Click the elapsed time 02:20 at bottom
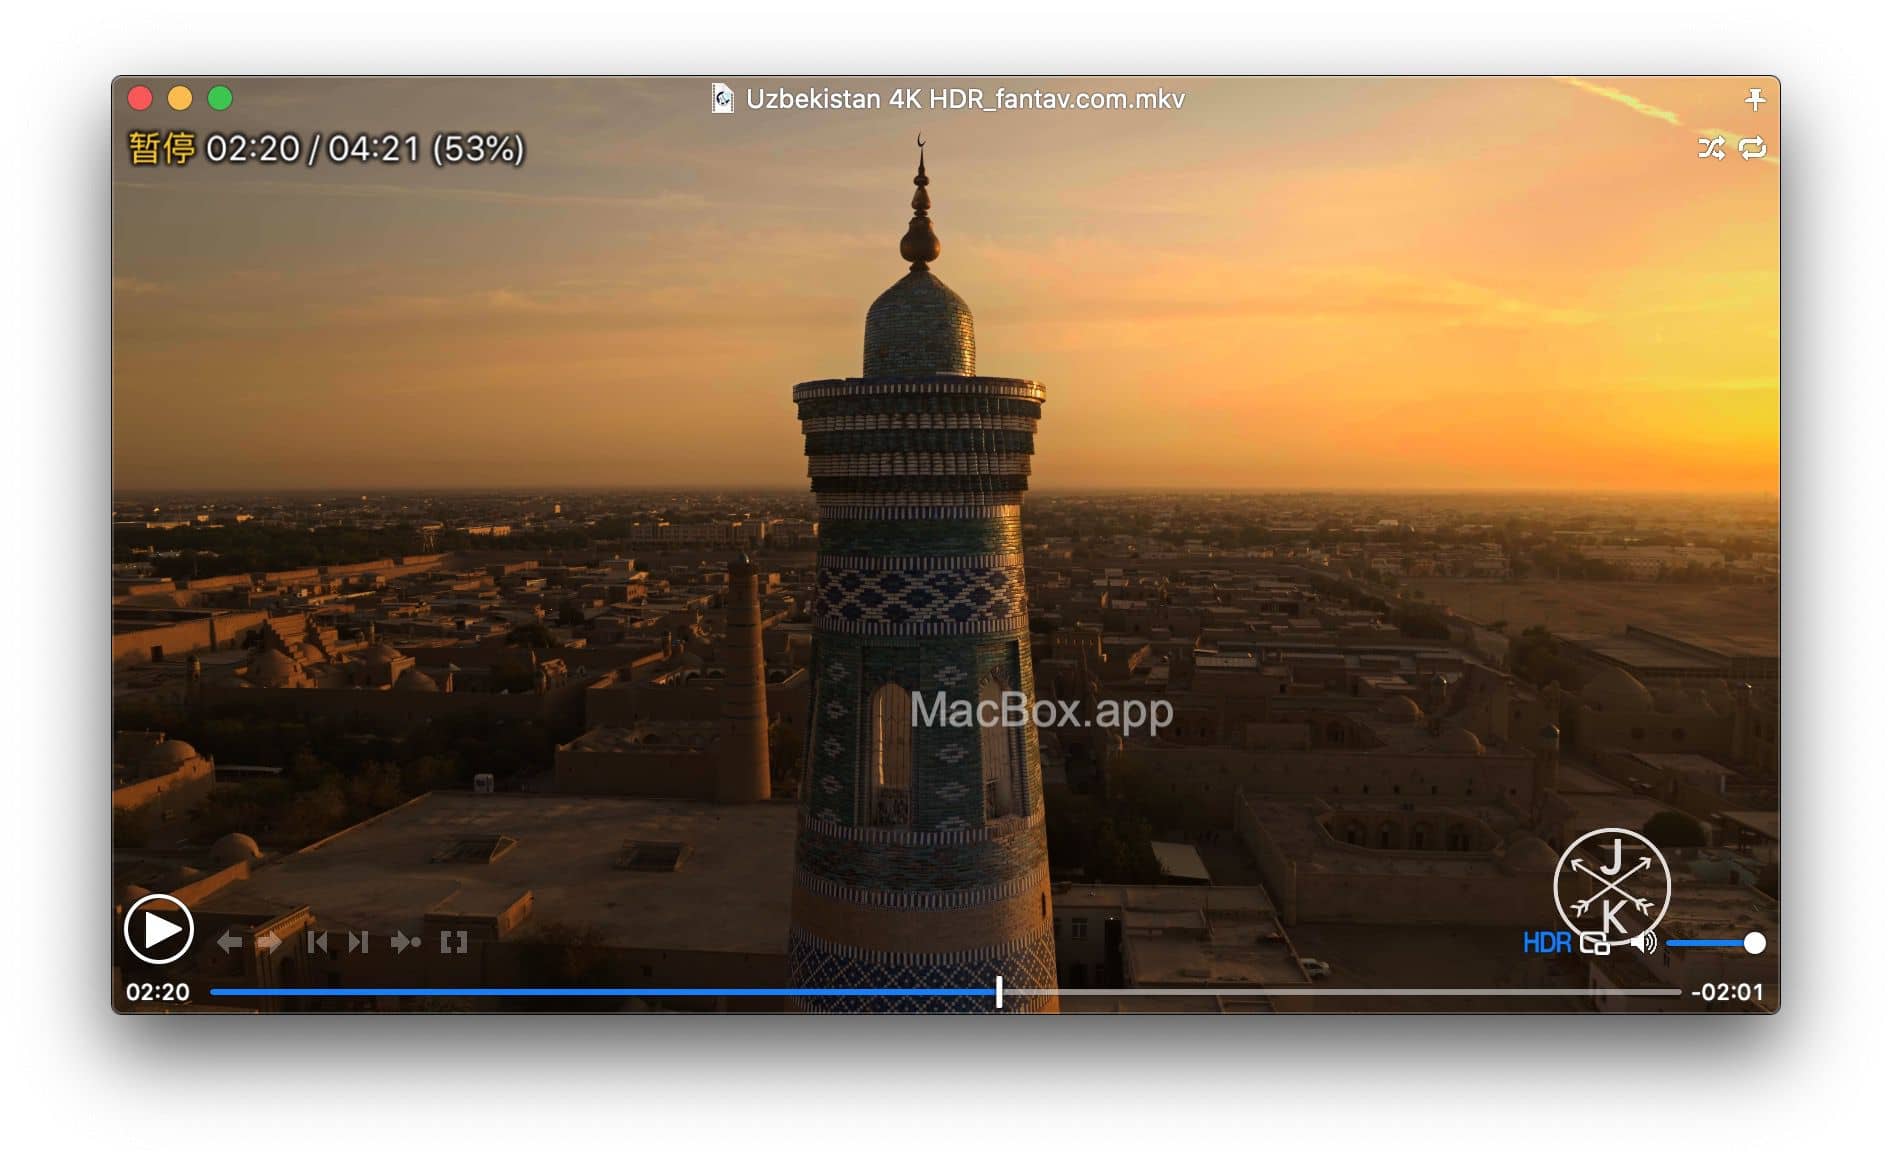The width and height of the screenshot is (1892, 1162). [157, 992]
